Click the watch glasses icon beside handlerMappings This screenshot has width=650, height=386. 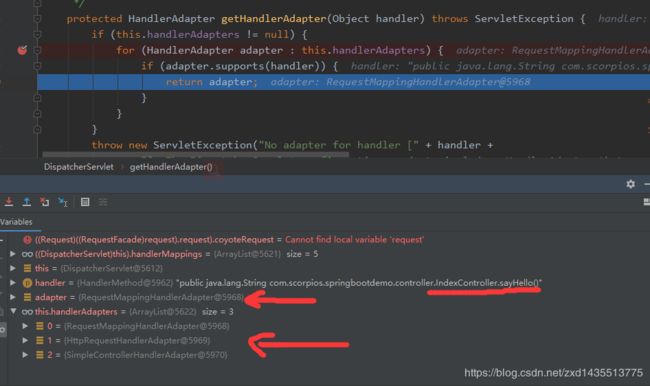click(27, 254)
